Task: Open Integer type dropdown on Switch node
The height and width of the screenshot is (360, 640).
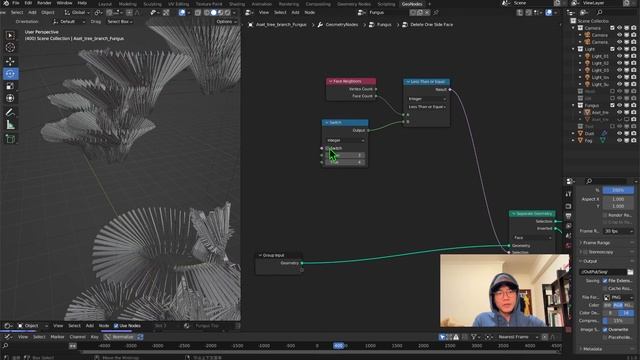Action: coord(345,140)
